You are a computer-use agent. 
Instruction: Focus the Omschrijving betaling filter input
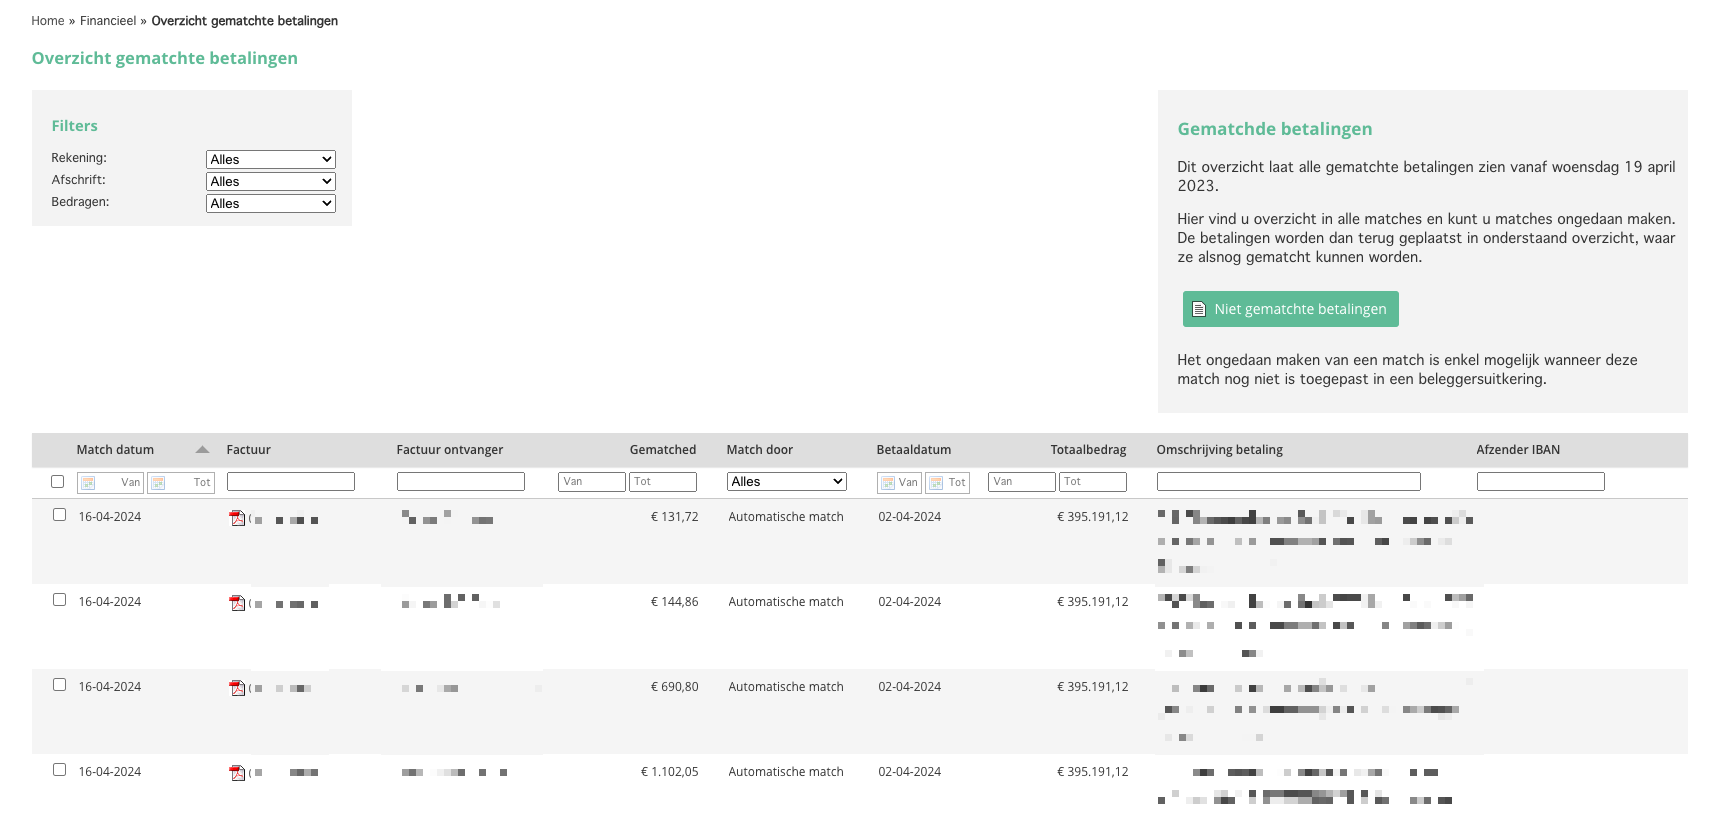pyautogui.click(x=1289, y=482)
